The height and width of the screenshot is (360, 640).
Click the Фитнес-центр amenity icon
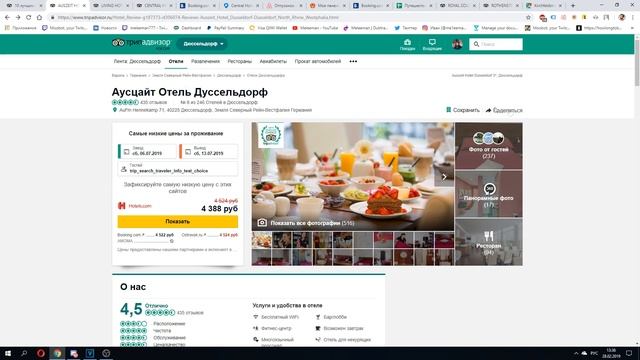coord(256,328)
